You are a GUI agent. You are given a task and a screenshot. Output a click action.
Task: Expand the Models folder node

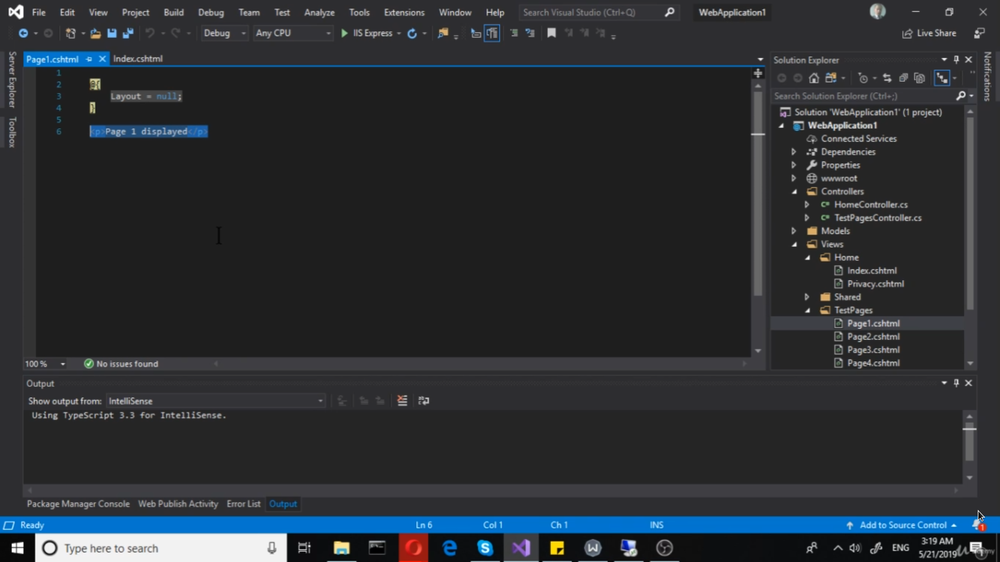click(795, 231)
